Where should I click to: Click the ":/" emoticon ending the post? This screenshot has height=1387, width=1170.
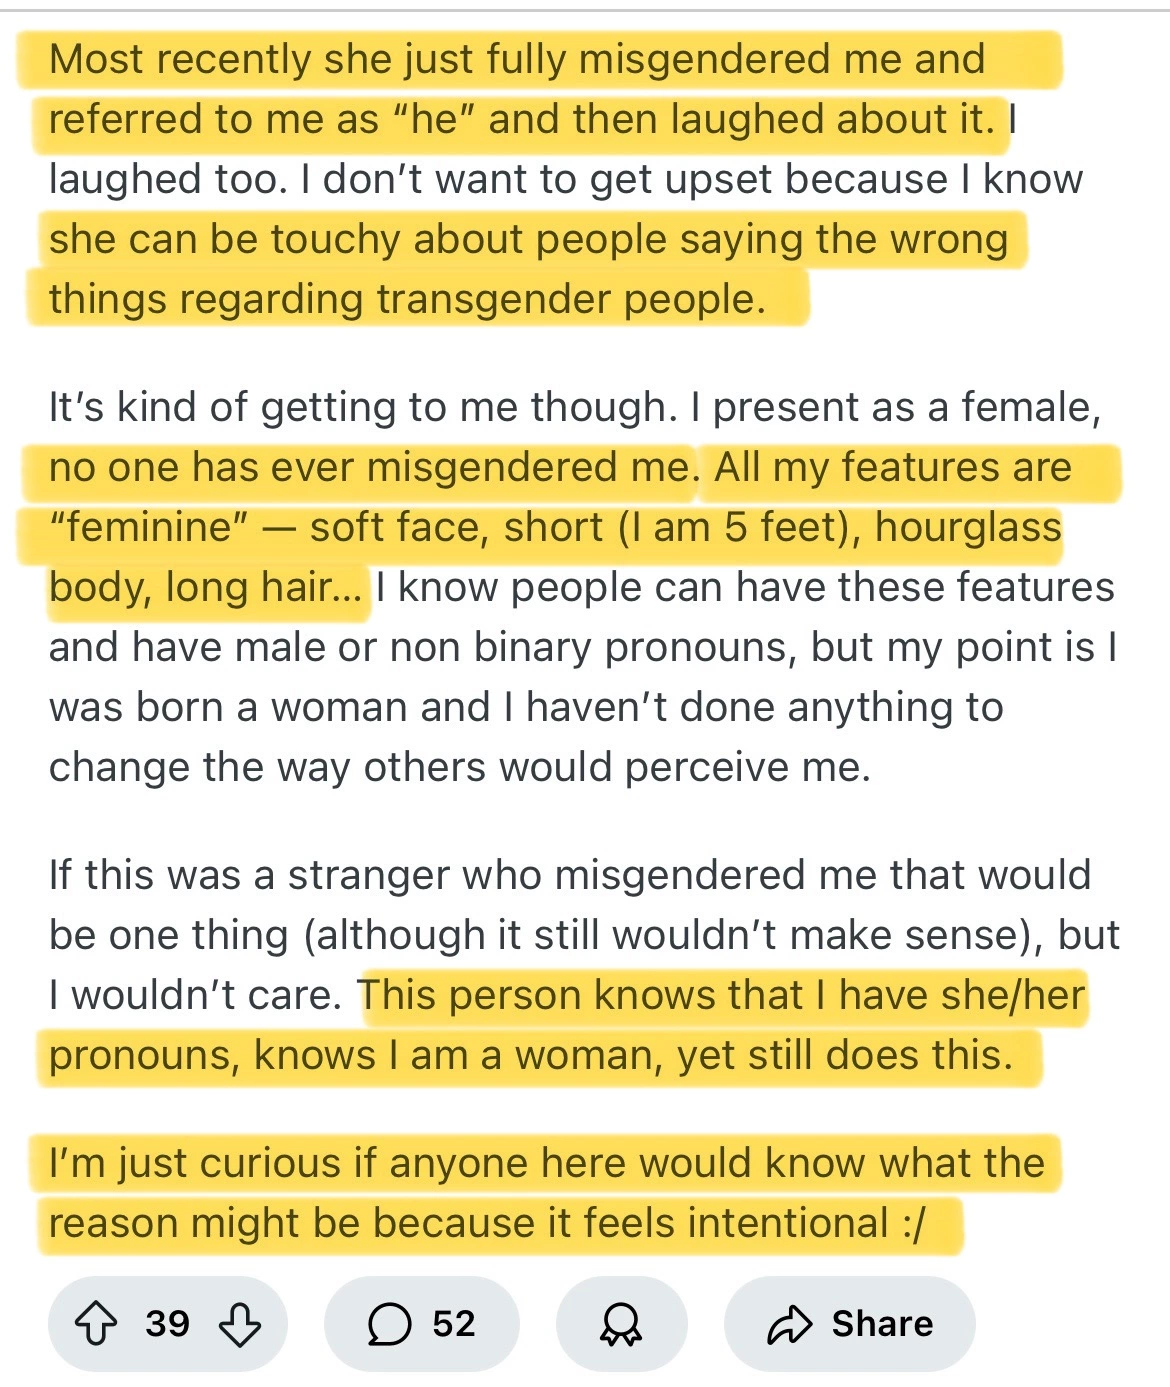[914, 1224]
